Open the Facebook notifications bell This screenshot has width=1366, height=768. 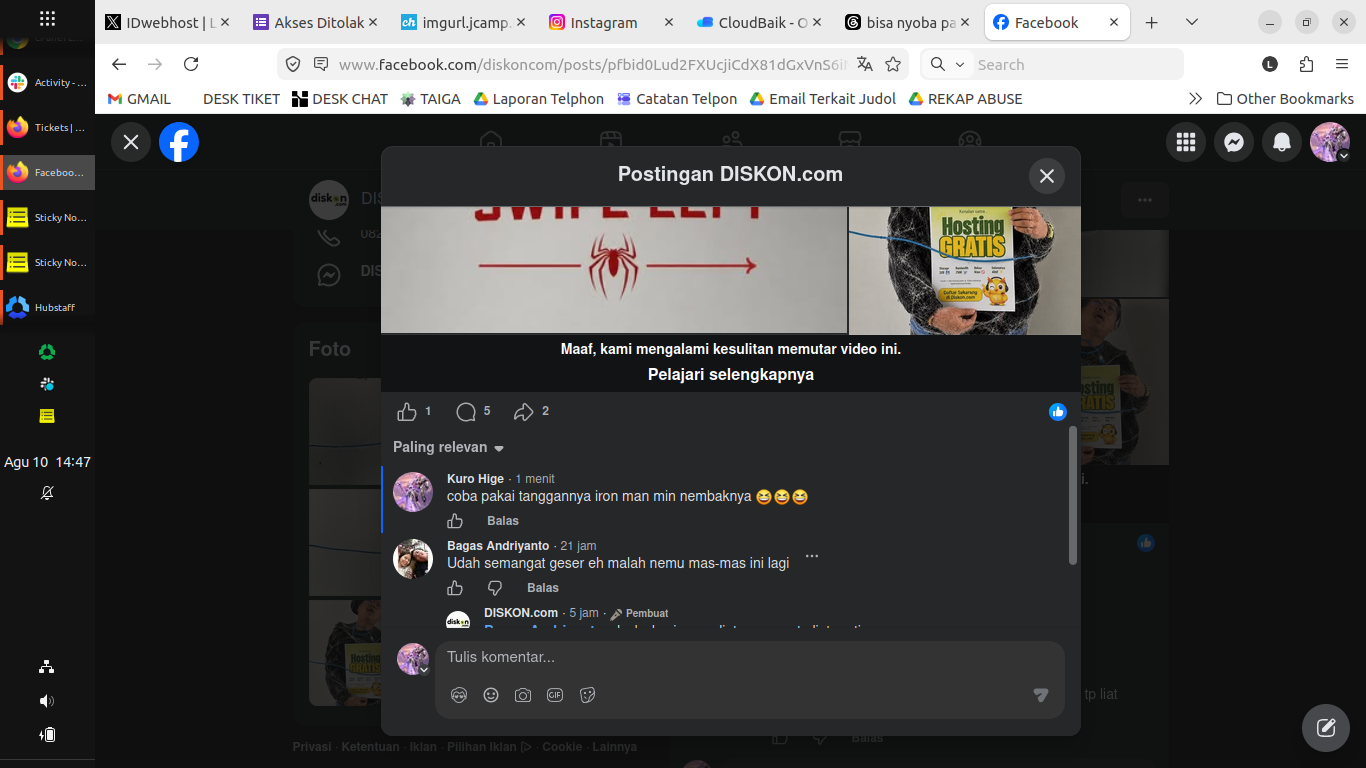pyautogui.click(x=1282, y=142)
